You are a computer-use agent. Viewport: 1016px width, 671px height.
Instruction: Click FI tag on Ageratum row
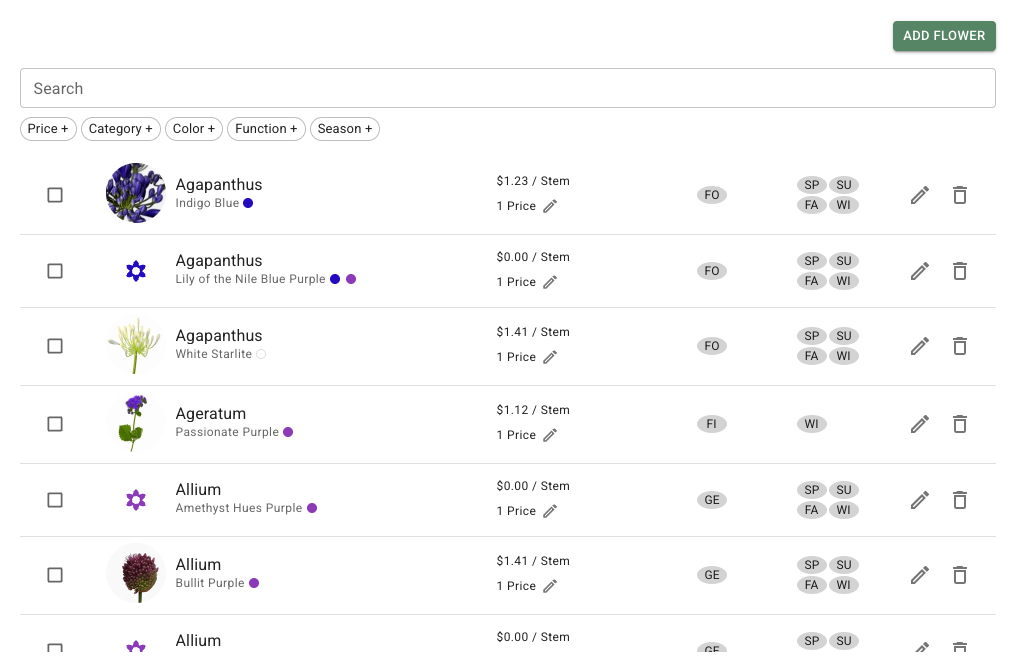(711, 424)
